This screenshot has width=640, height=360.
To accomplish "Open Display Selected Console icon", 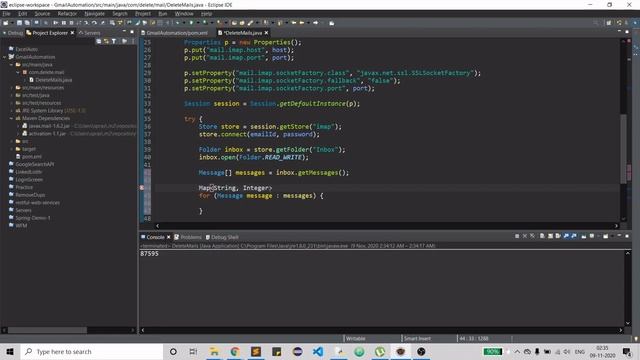I will click(592, 236).
